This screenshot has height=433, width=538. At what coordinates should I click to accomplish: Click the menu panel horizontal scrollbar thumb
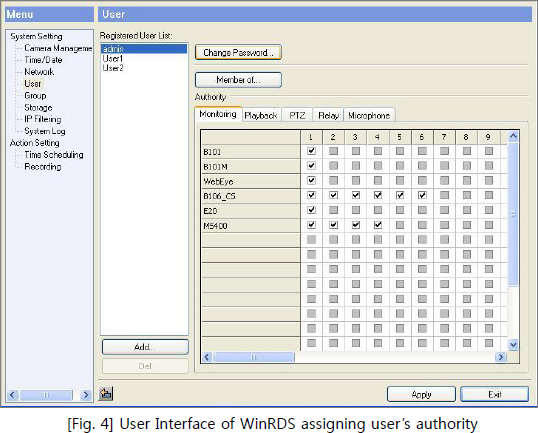coord(46,395)
